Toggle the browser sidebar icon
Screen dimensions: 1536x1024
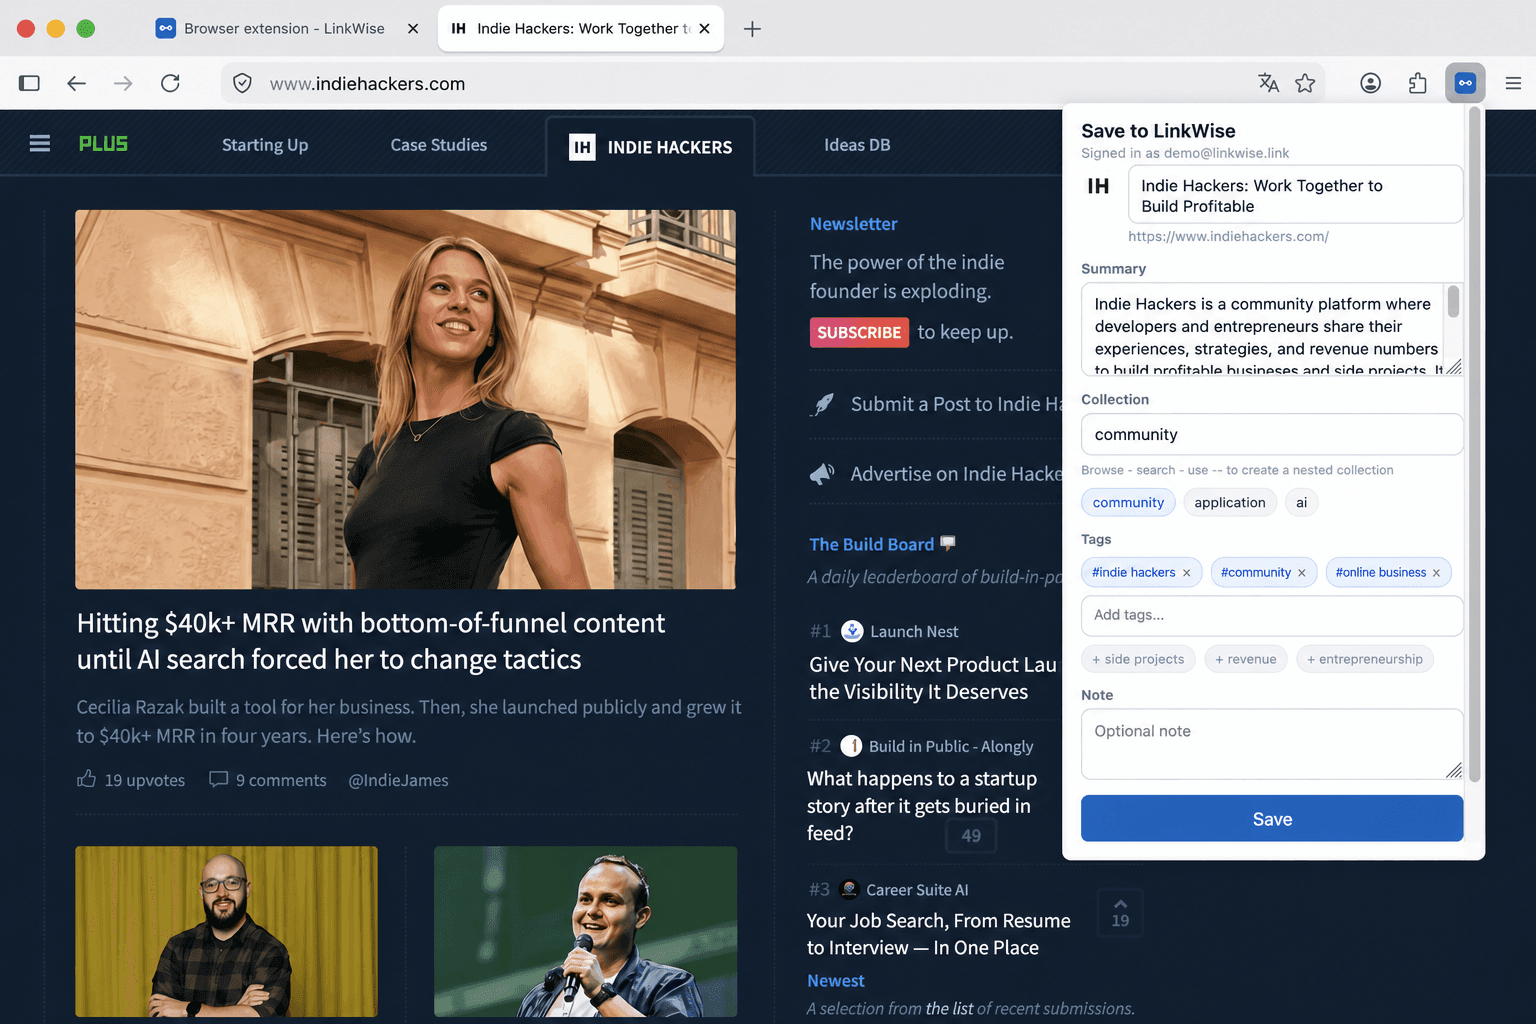click(29, 83)
